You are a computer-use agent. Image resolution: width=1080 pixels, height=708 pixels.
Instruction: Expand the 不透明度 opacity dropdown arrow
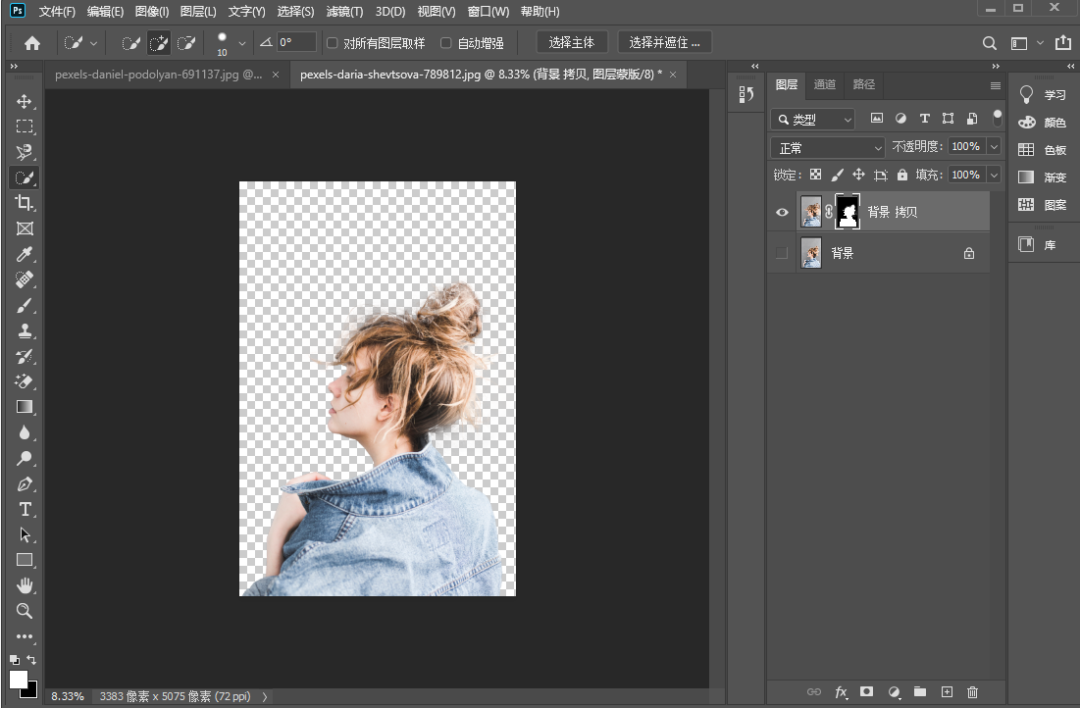pyautogui.click(x=994, y=146)
